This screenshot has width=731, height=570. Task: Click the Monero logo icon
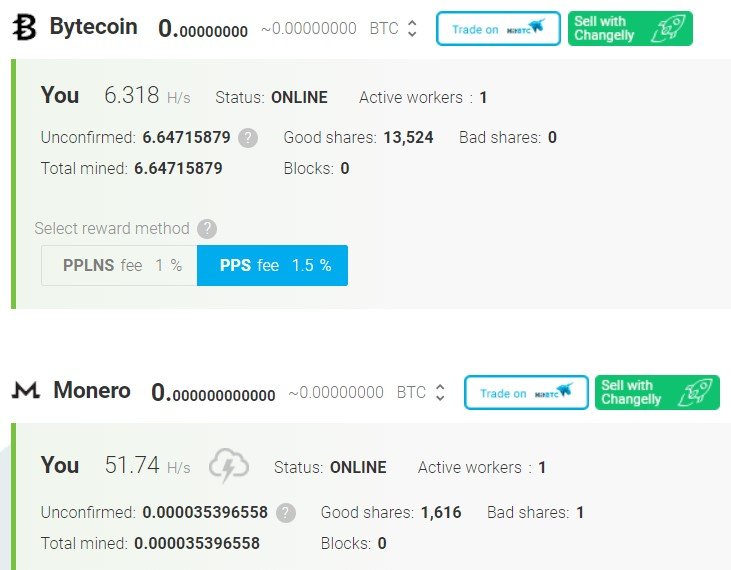pos(25,392)
